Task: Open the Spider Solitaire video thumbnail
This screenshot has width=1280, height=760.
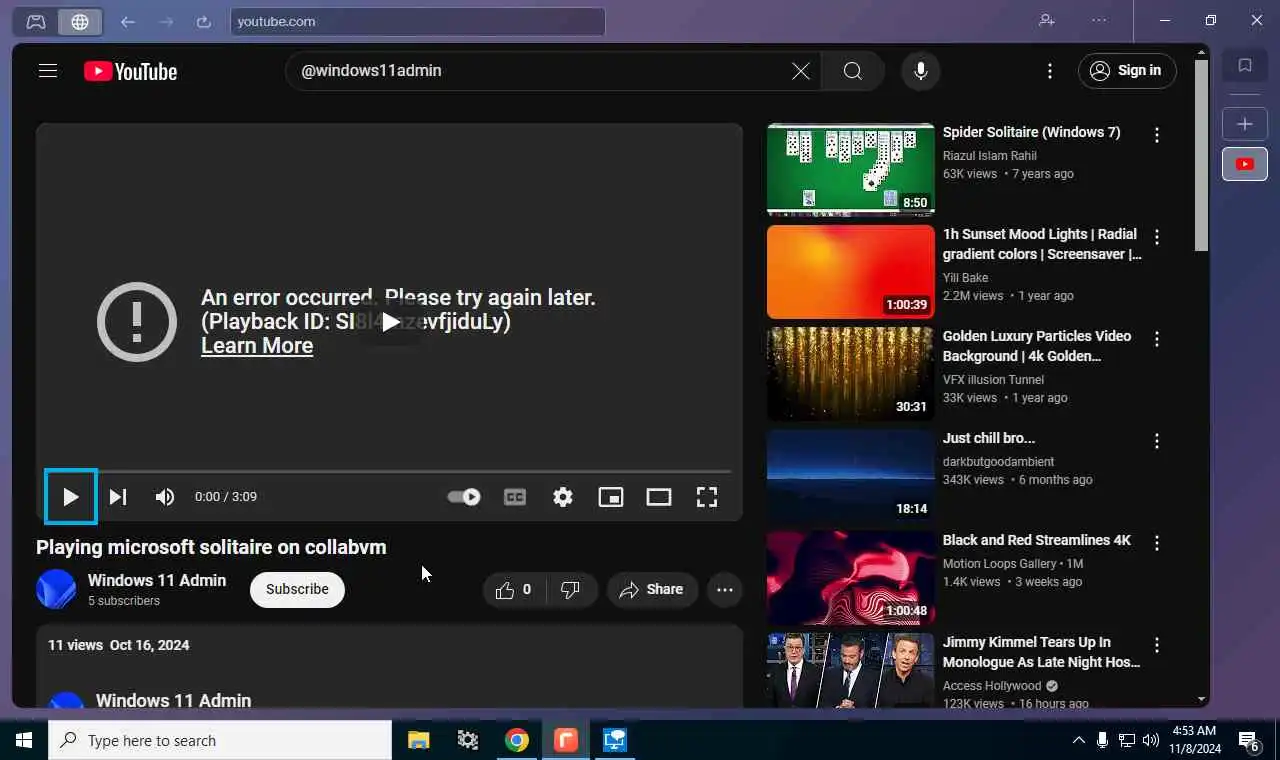Action: [x=851, y=169]
